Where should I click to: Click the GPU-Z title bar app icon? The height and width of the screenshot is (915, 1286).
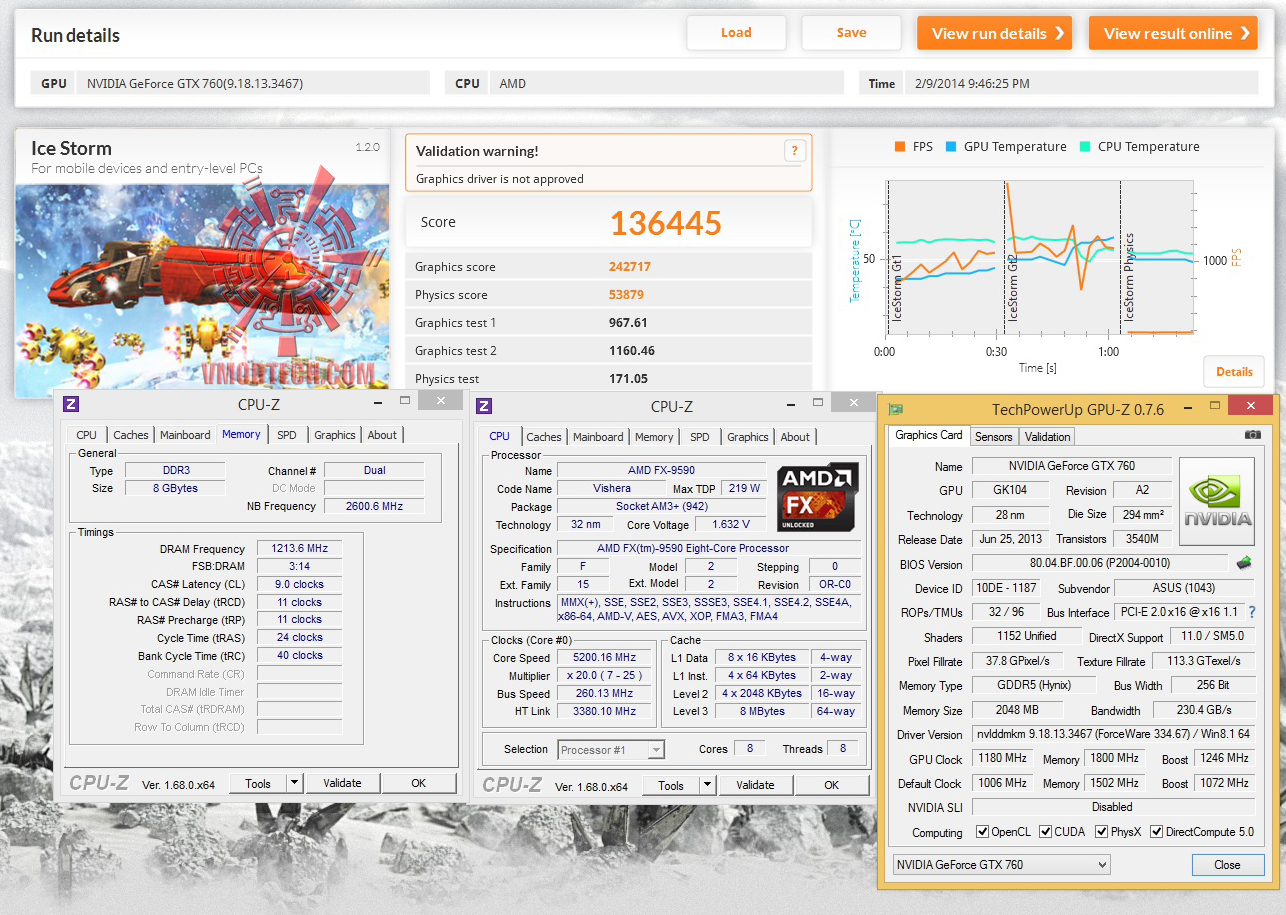pos(896,408)
